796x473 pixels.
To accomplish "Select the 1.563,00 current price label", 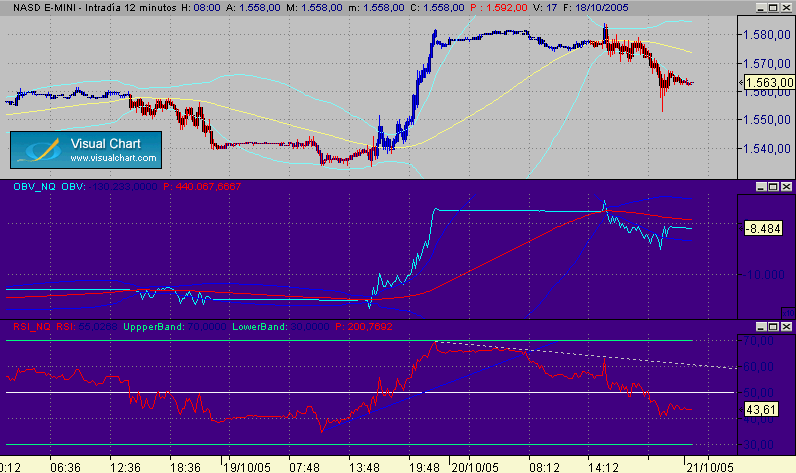I will click(x=769, y=82).
